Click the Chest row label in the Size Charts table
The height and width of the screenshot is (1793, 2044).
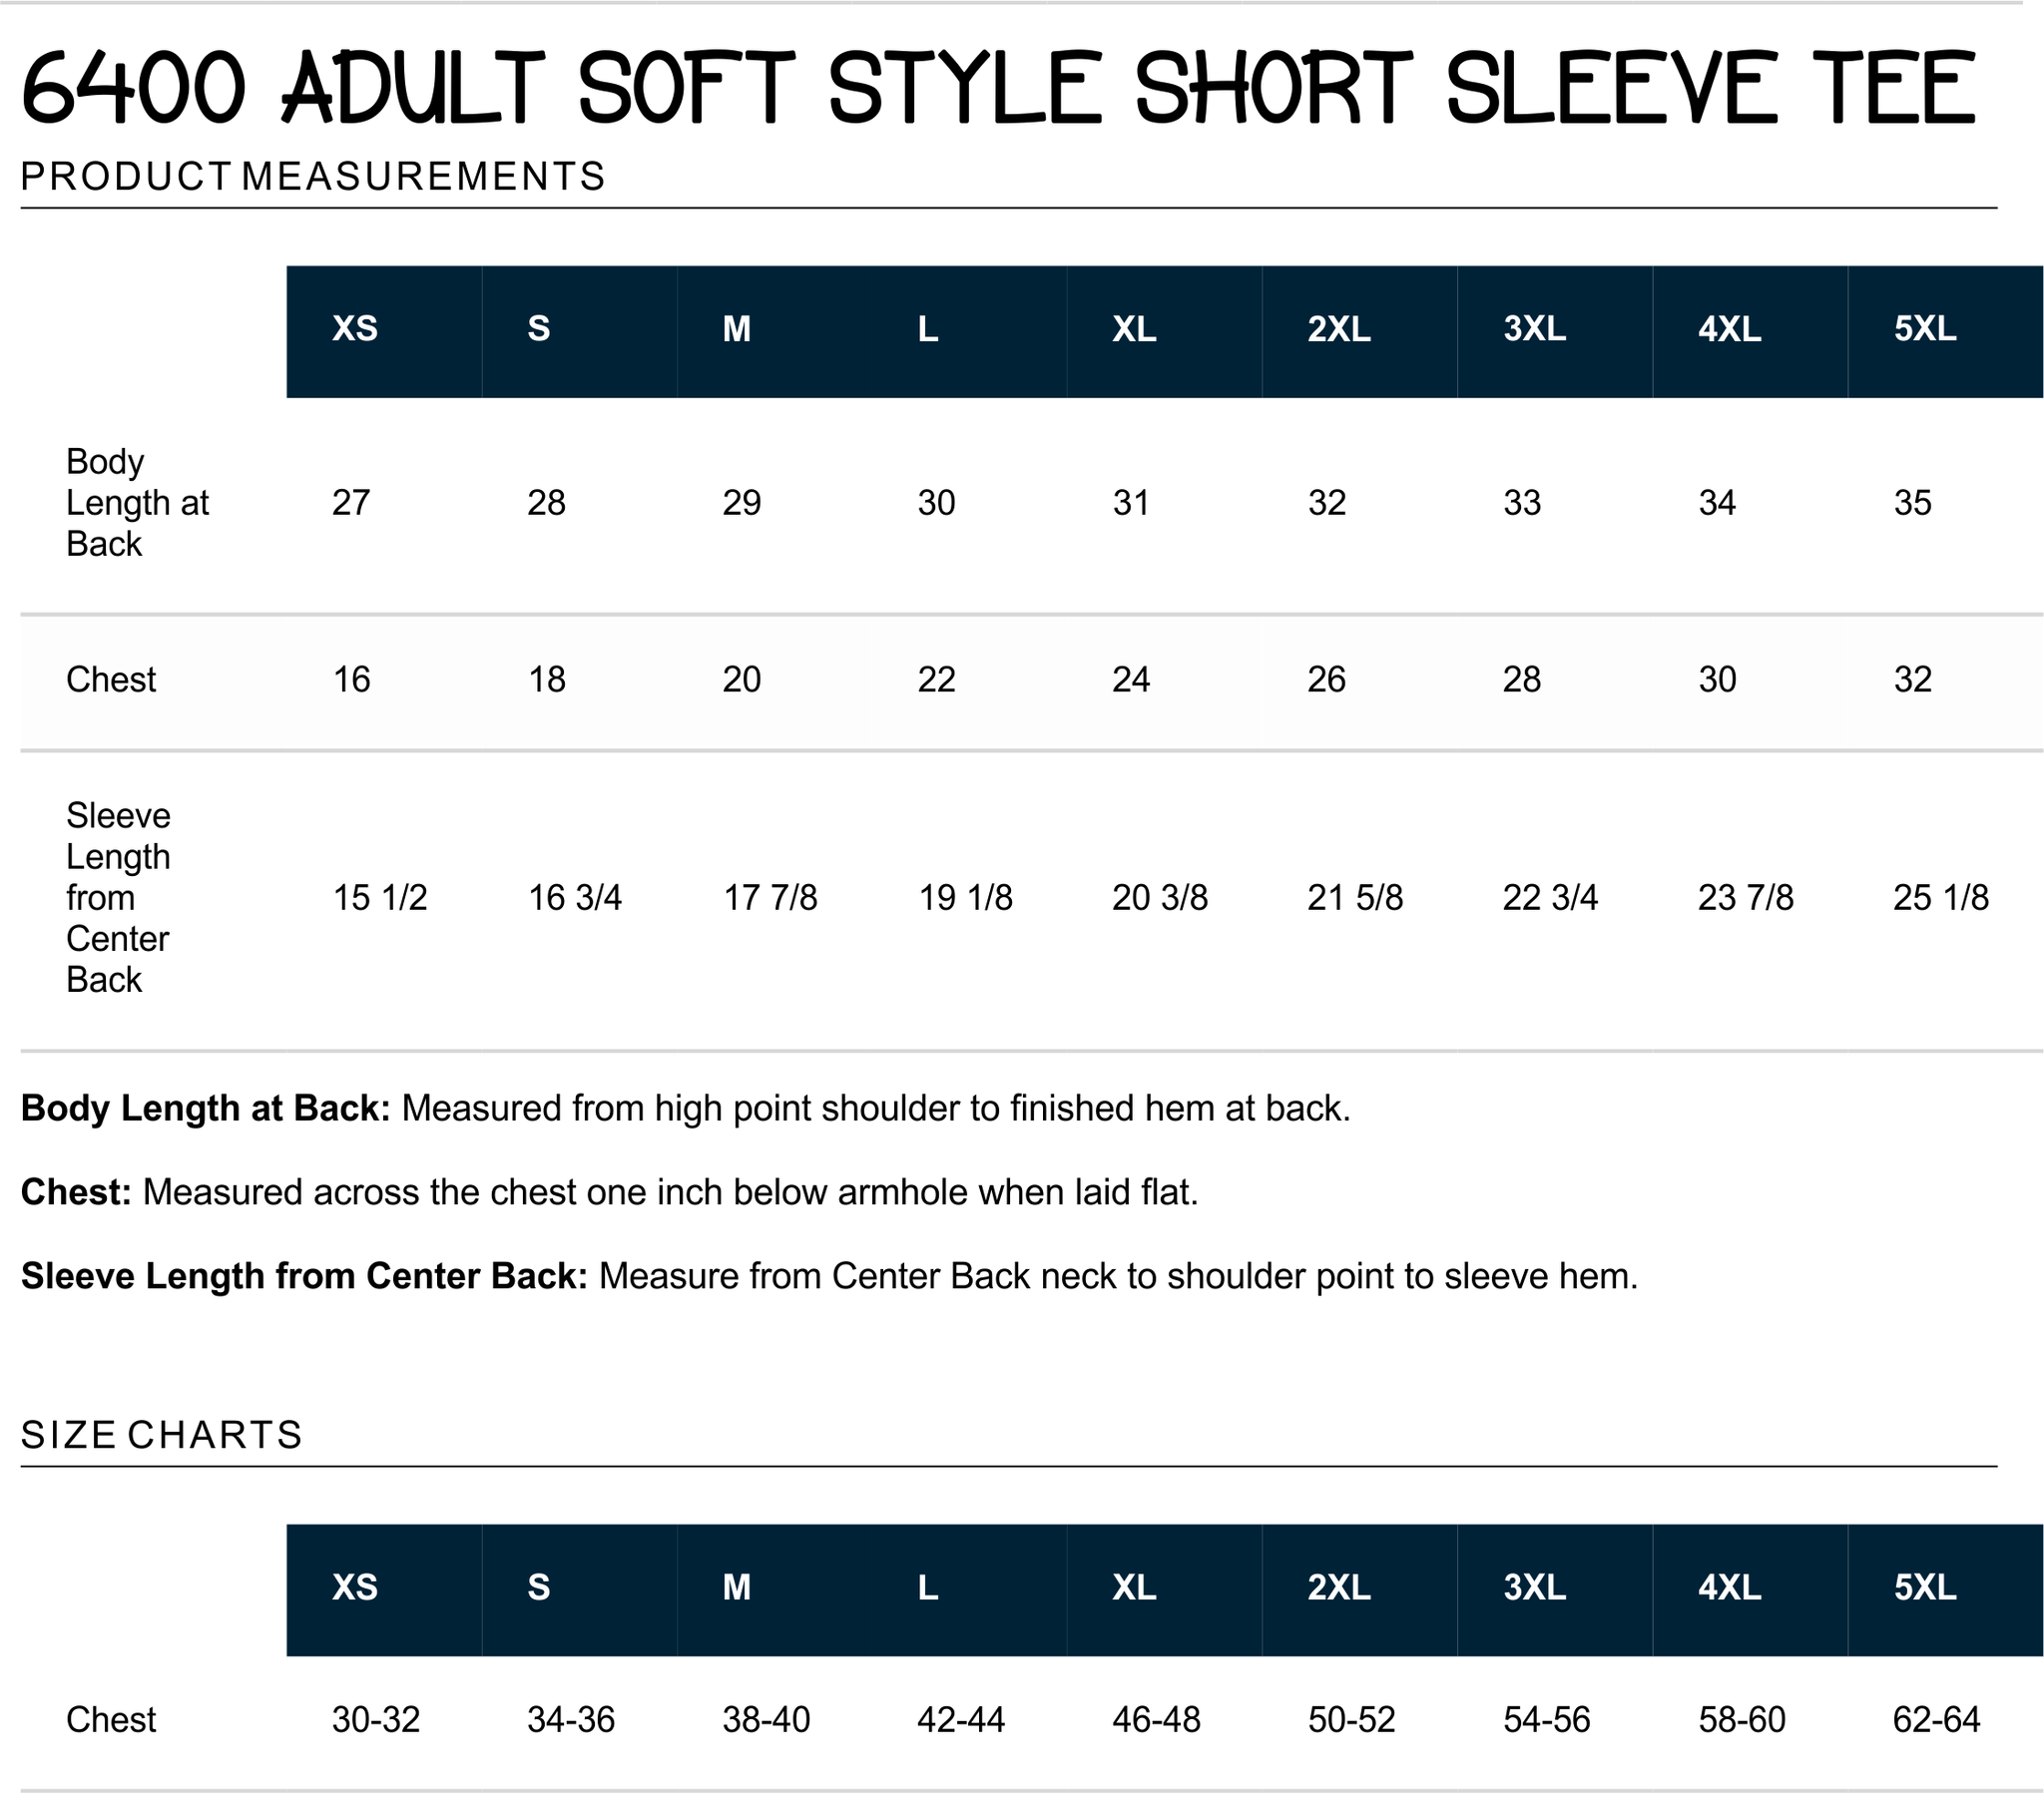[x=111, y=1720]
